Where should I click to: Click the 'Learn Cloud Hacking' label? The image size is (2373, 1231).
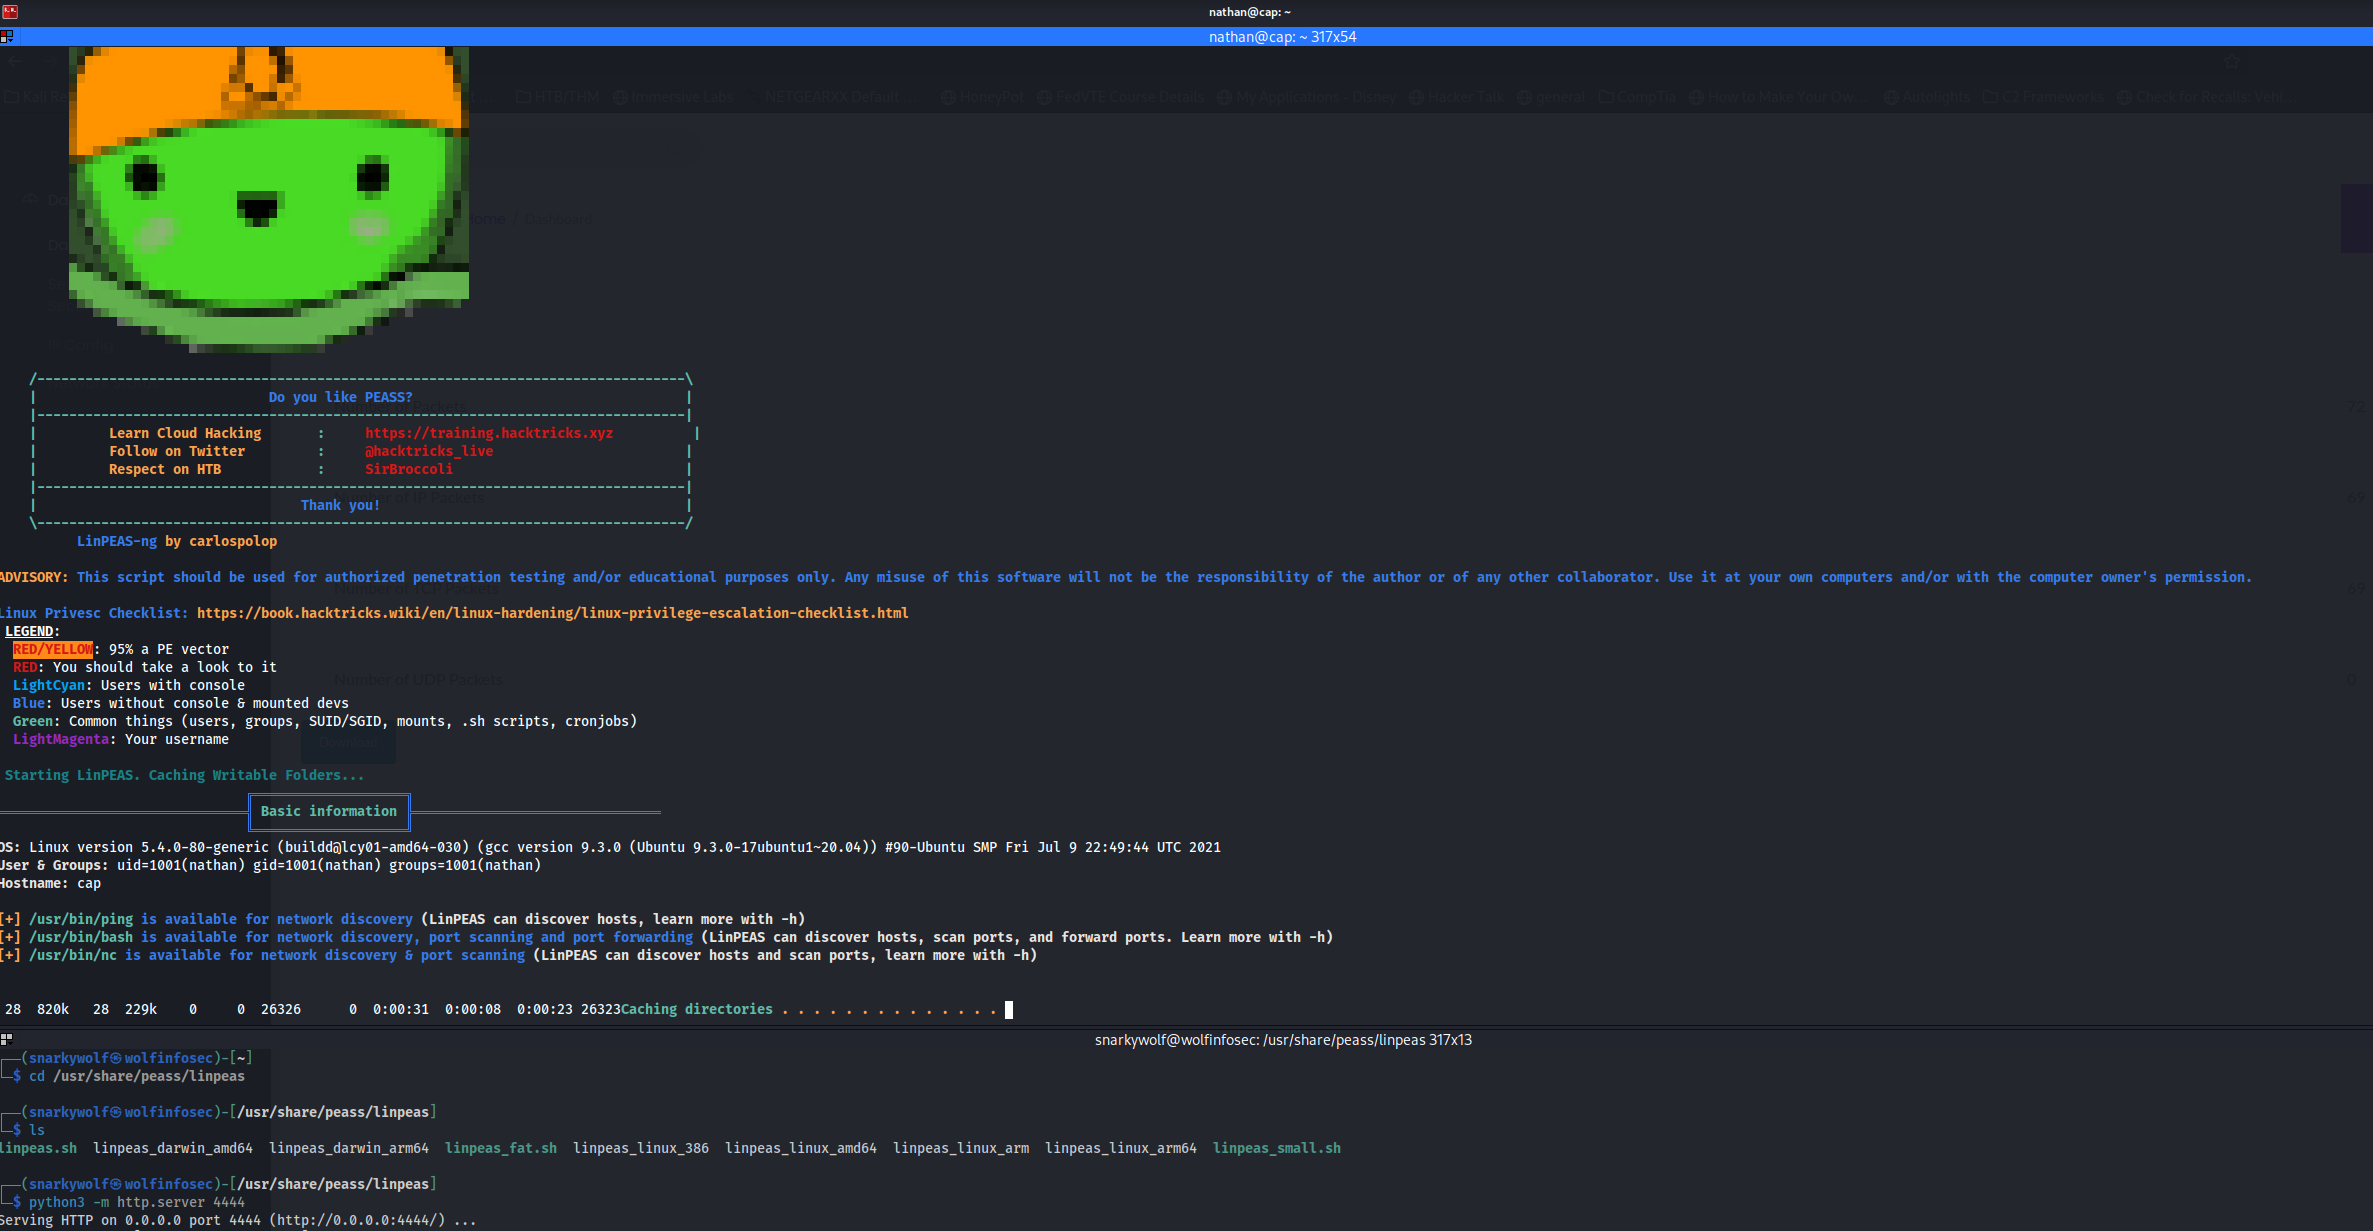(x=185, y=433)
